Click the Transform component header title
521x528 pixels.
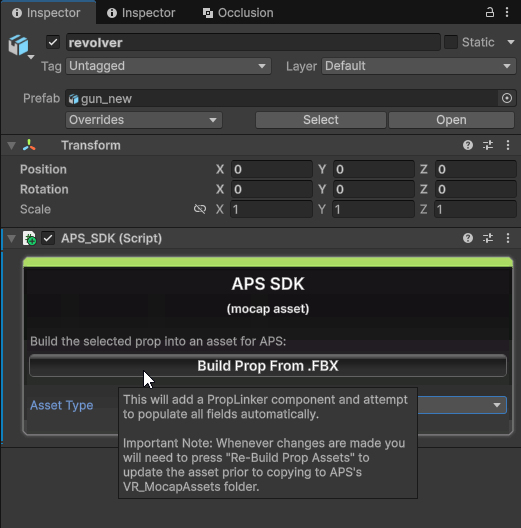91,145
